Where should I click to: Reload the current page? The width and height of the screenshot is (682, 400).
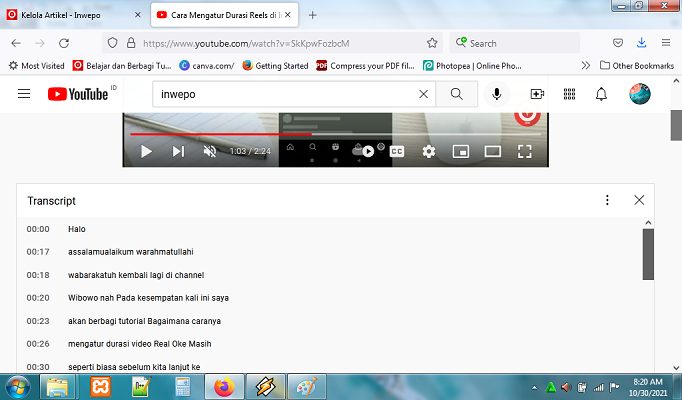[64, 43]
